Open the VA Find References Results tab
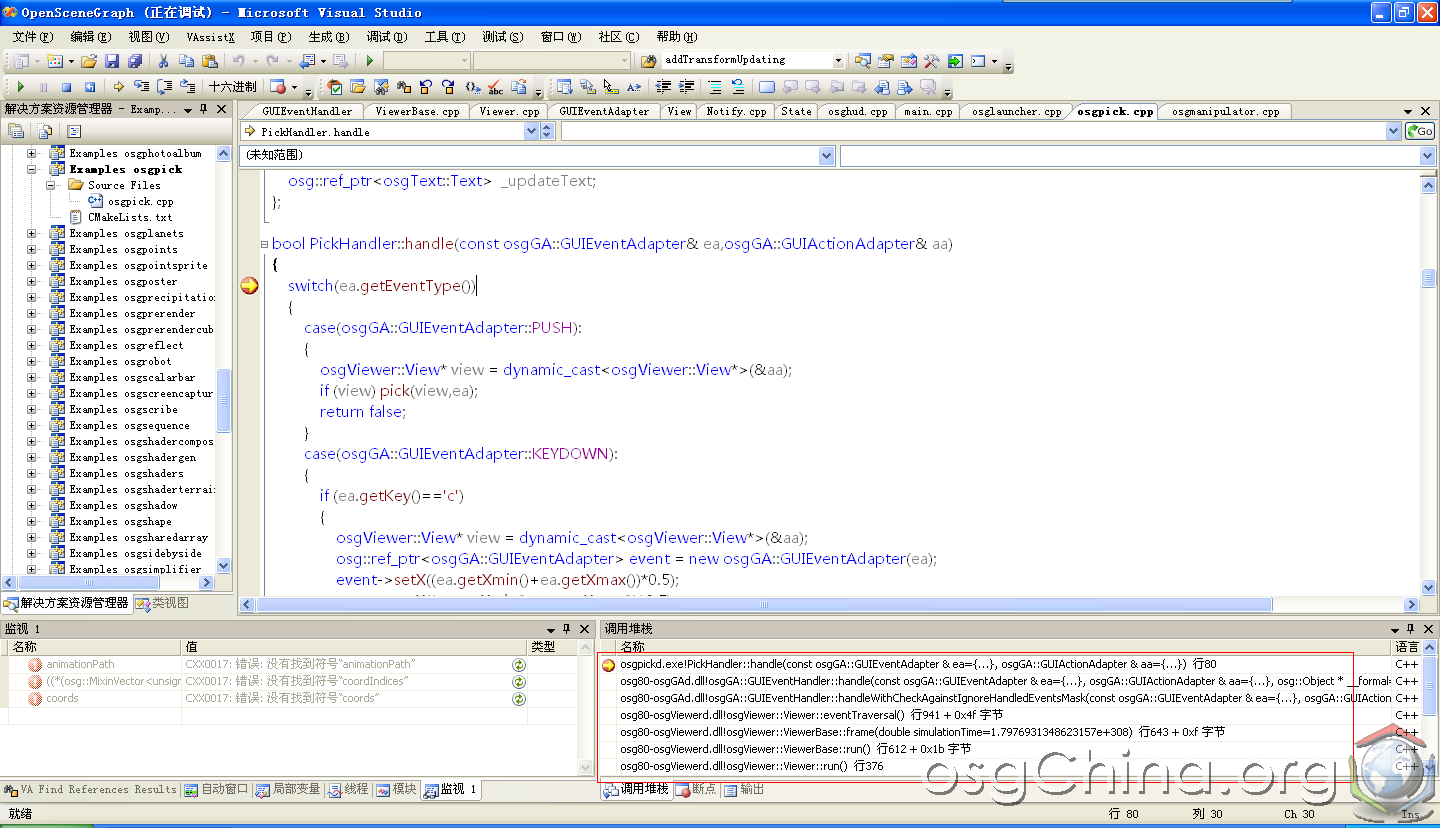Viewport: 1440px width, 828px height. pos(91,789)
